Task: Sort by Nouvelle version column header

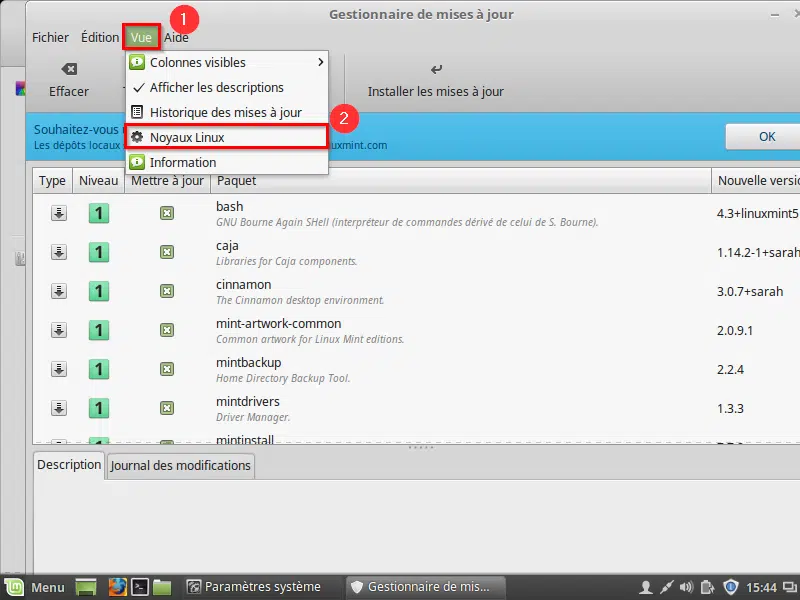Action: click(757, 181)
